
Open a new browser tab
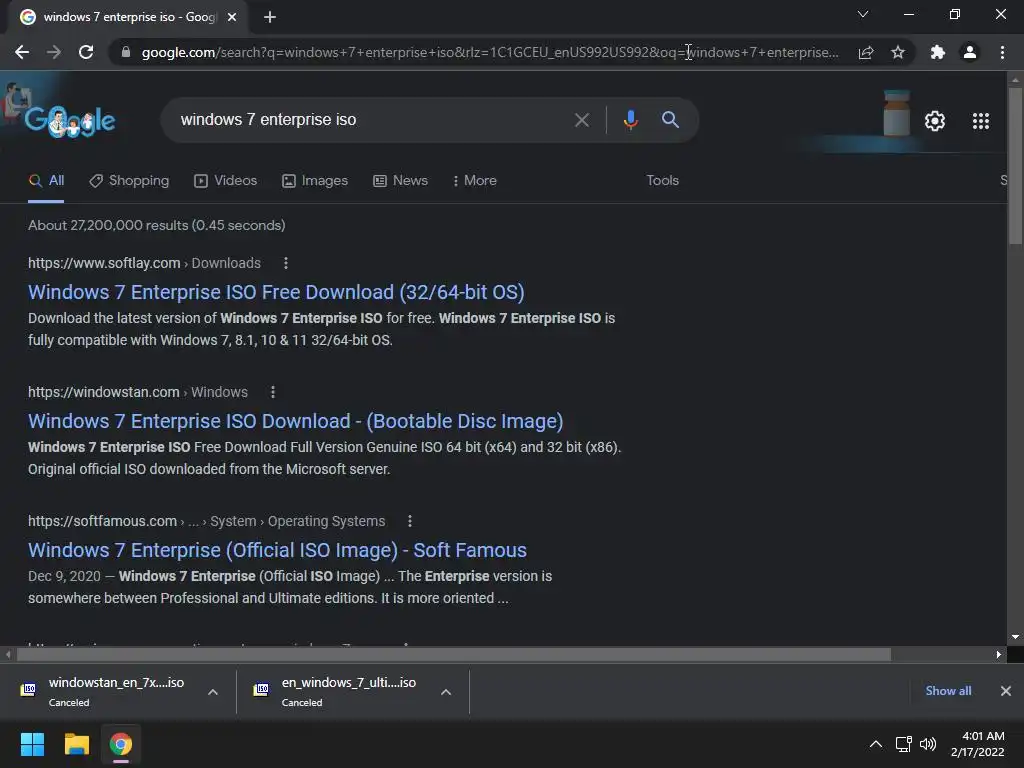click(x=270, y=17)
